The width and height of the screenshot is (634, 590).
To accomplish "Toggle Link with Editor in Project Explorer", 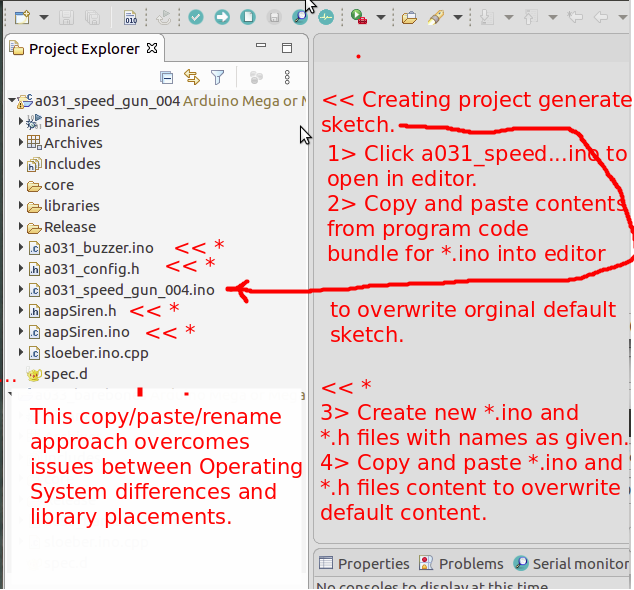I will [x=192, y=77].
